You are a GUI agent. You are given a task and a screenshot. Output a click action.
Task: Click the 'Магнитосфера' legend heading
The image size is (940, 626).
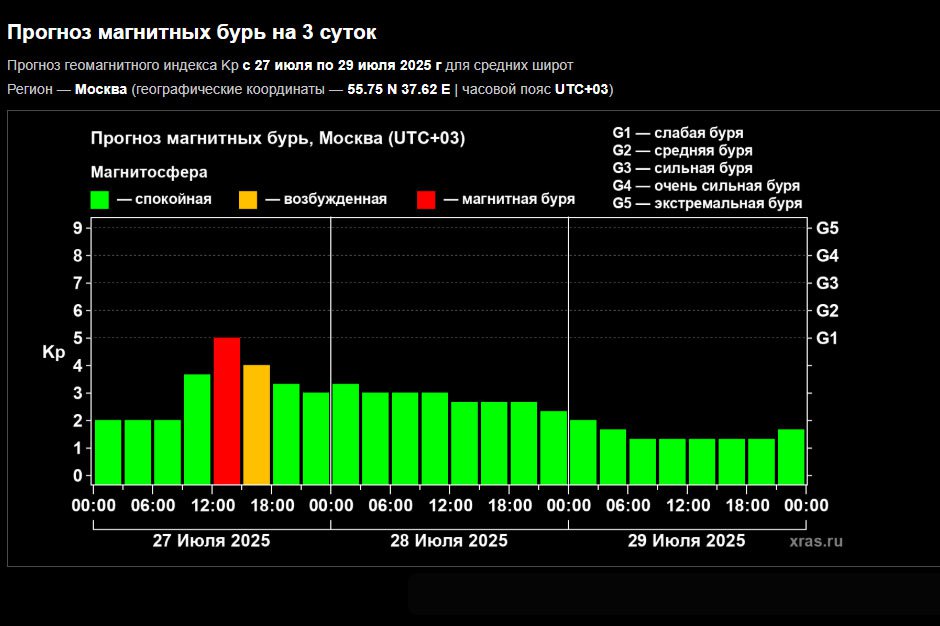[149, 173]
